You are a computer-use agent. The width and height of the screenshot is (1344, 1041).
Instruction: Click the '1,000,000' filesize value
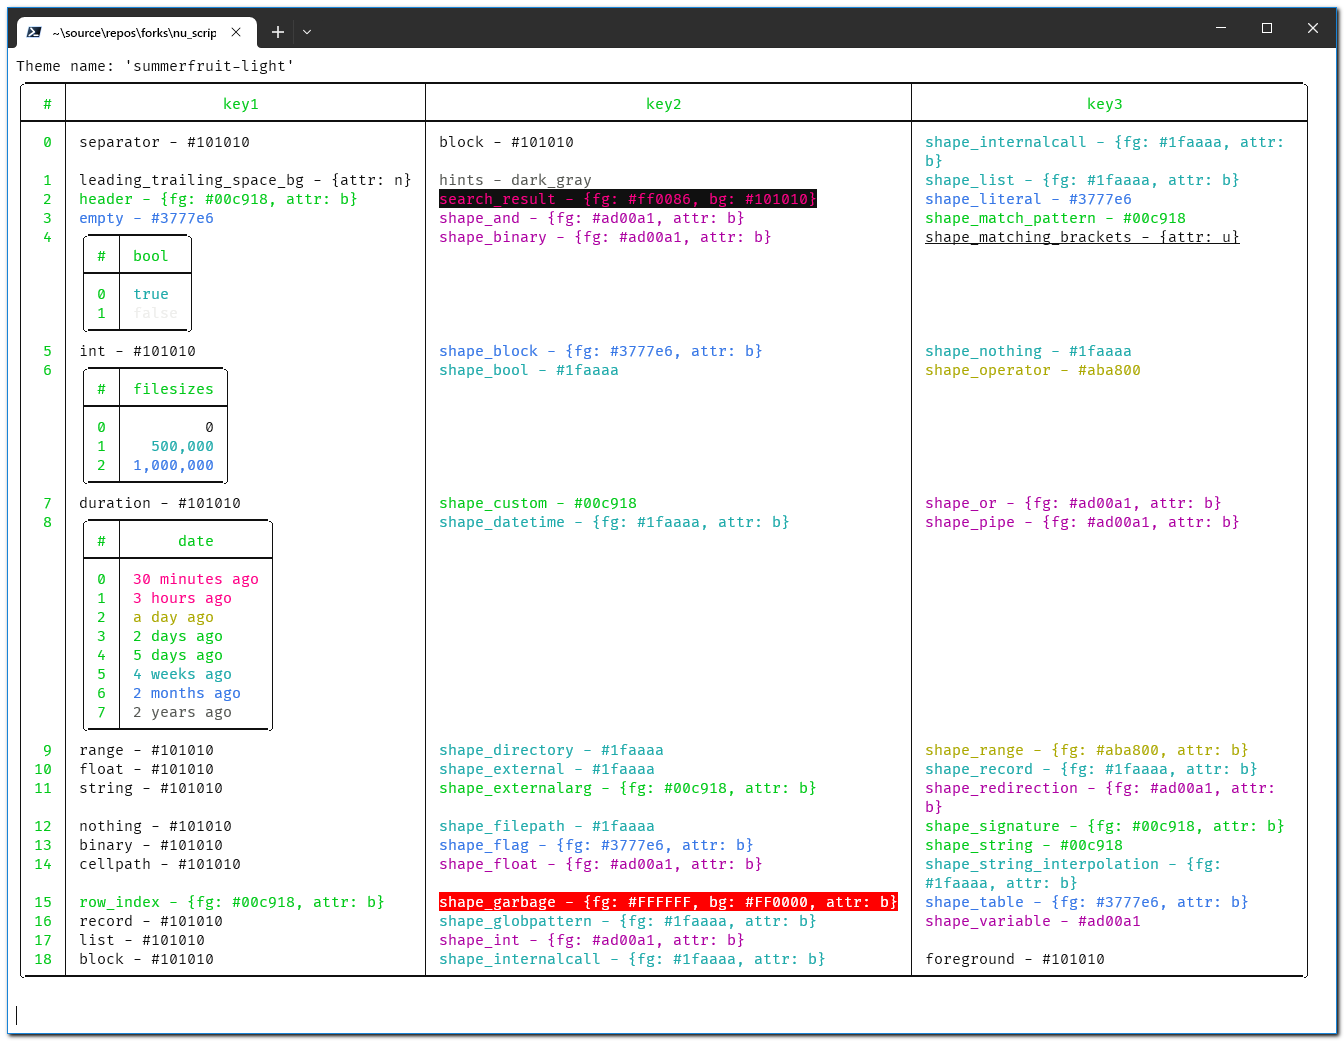tap(174, 465)
